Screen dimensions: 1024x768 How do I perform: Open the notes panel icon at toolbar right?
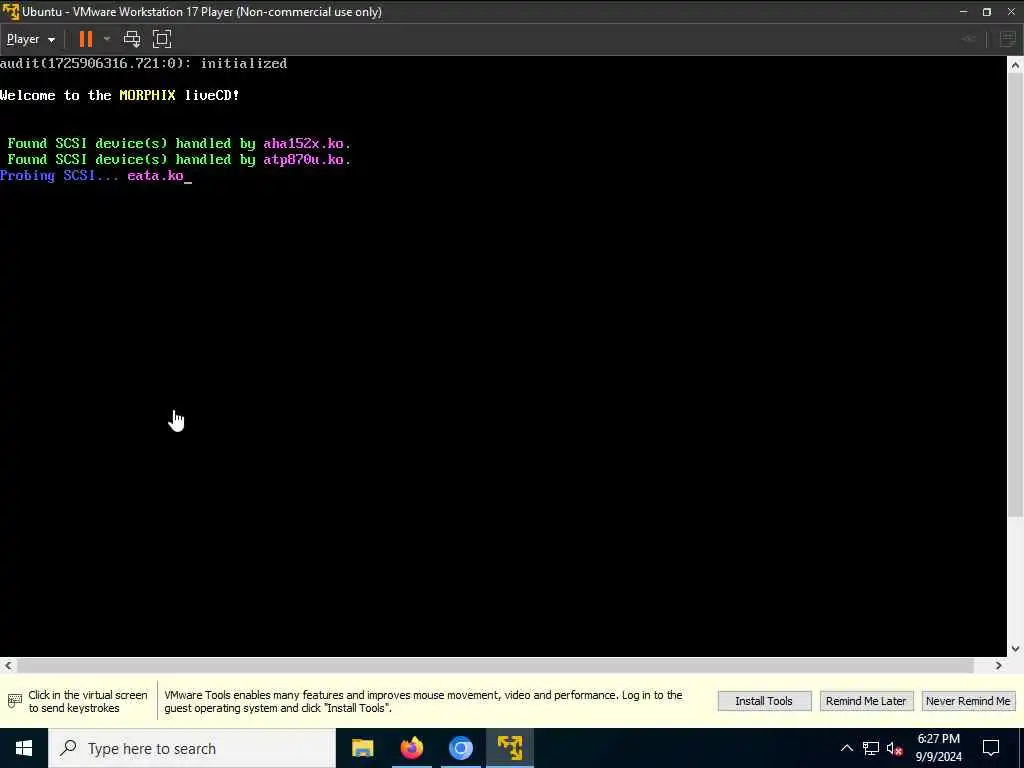tap(1008, 39)
